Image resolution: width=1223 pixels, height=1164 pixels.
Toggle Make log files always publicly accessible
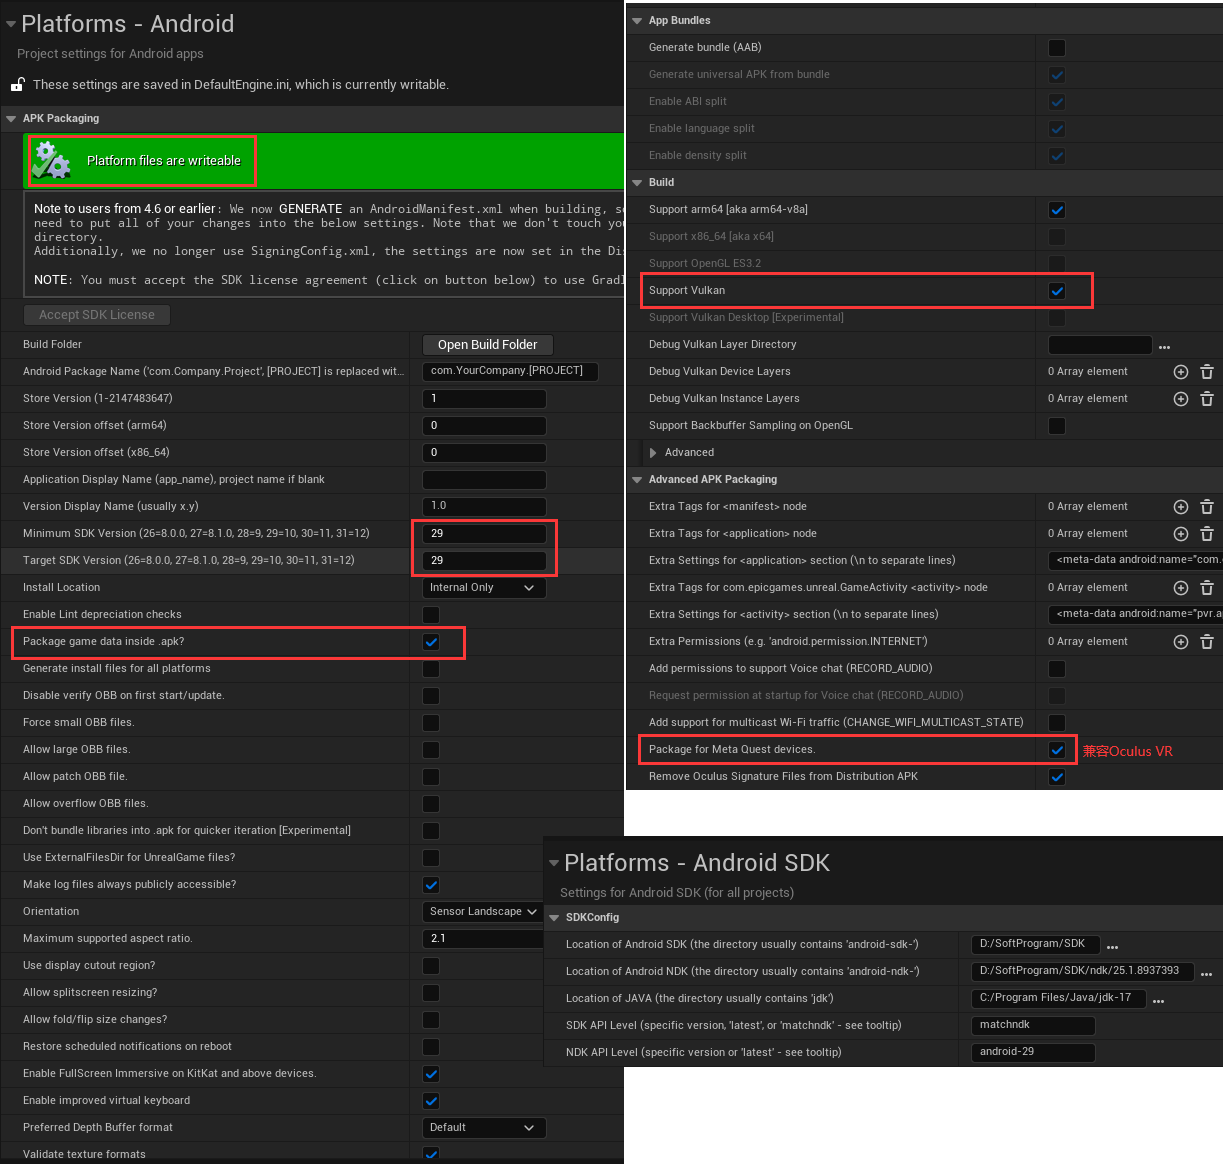[431, 885]
